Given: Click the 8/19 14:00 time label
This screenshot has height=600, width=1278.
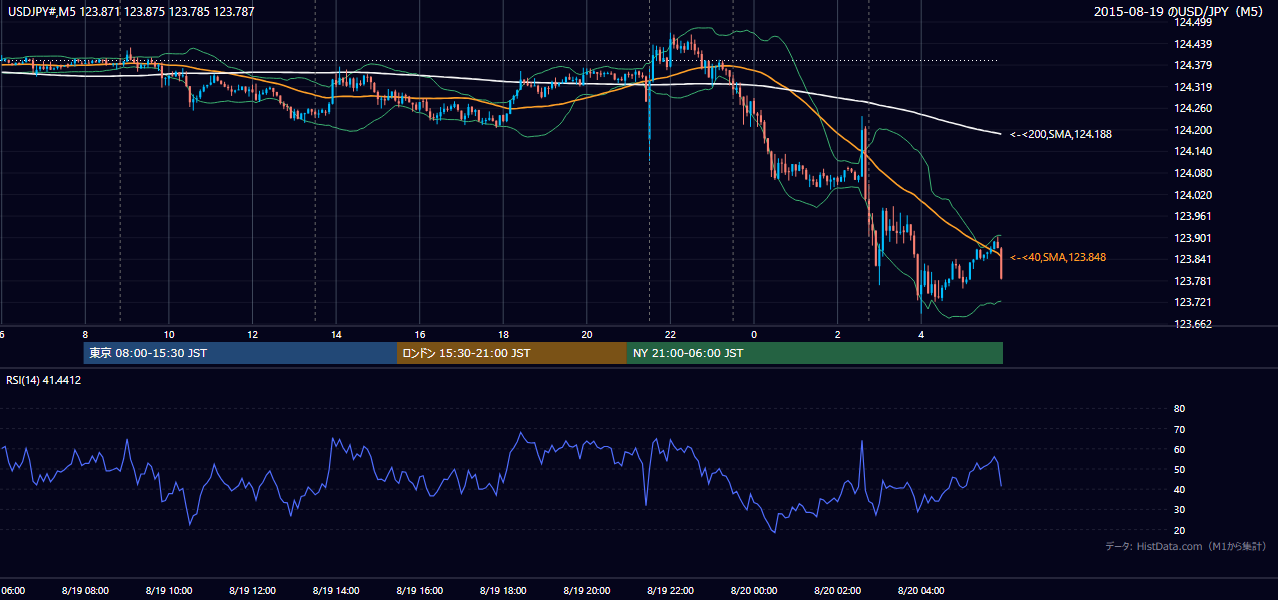Looking at the screenshot, I should (337, 590).
